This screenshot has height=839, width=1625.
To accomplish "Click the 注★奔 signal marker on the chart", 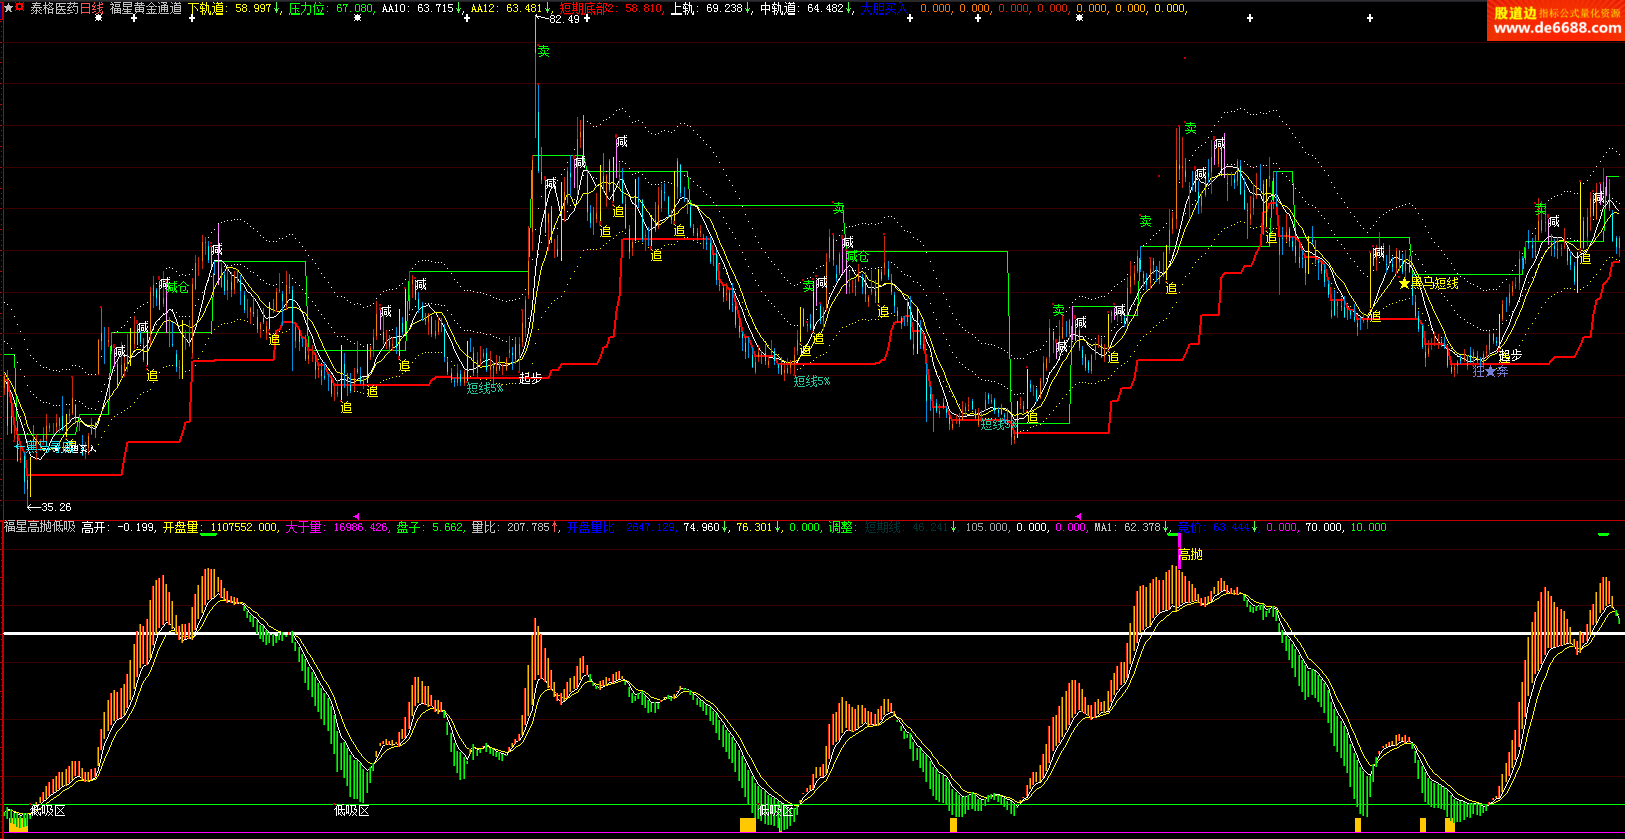I will (x=1490, y=372).
